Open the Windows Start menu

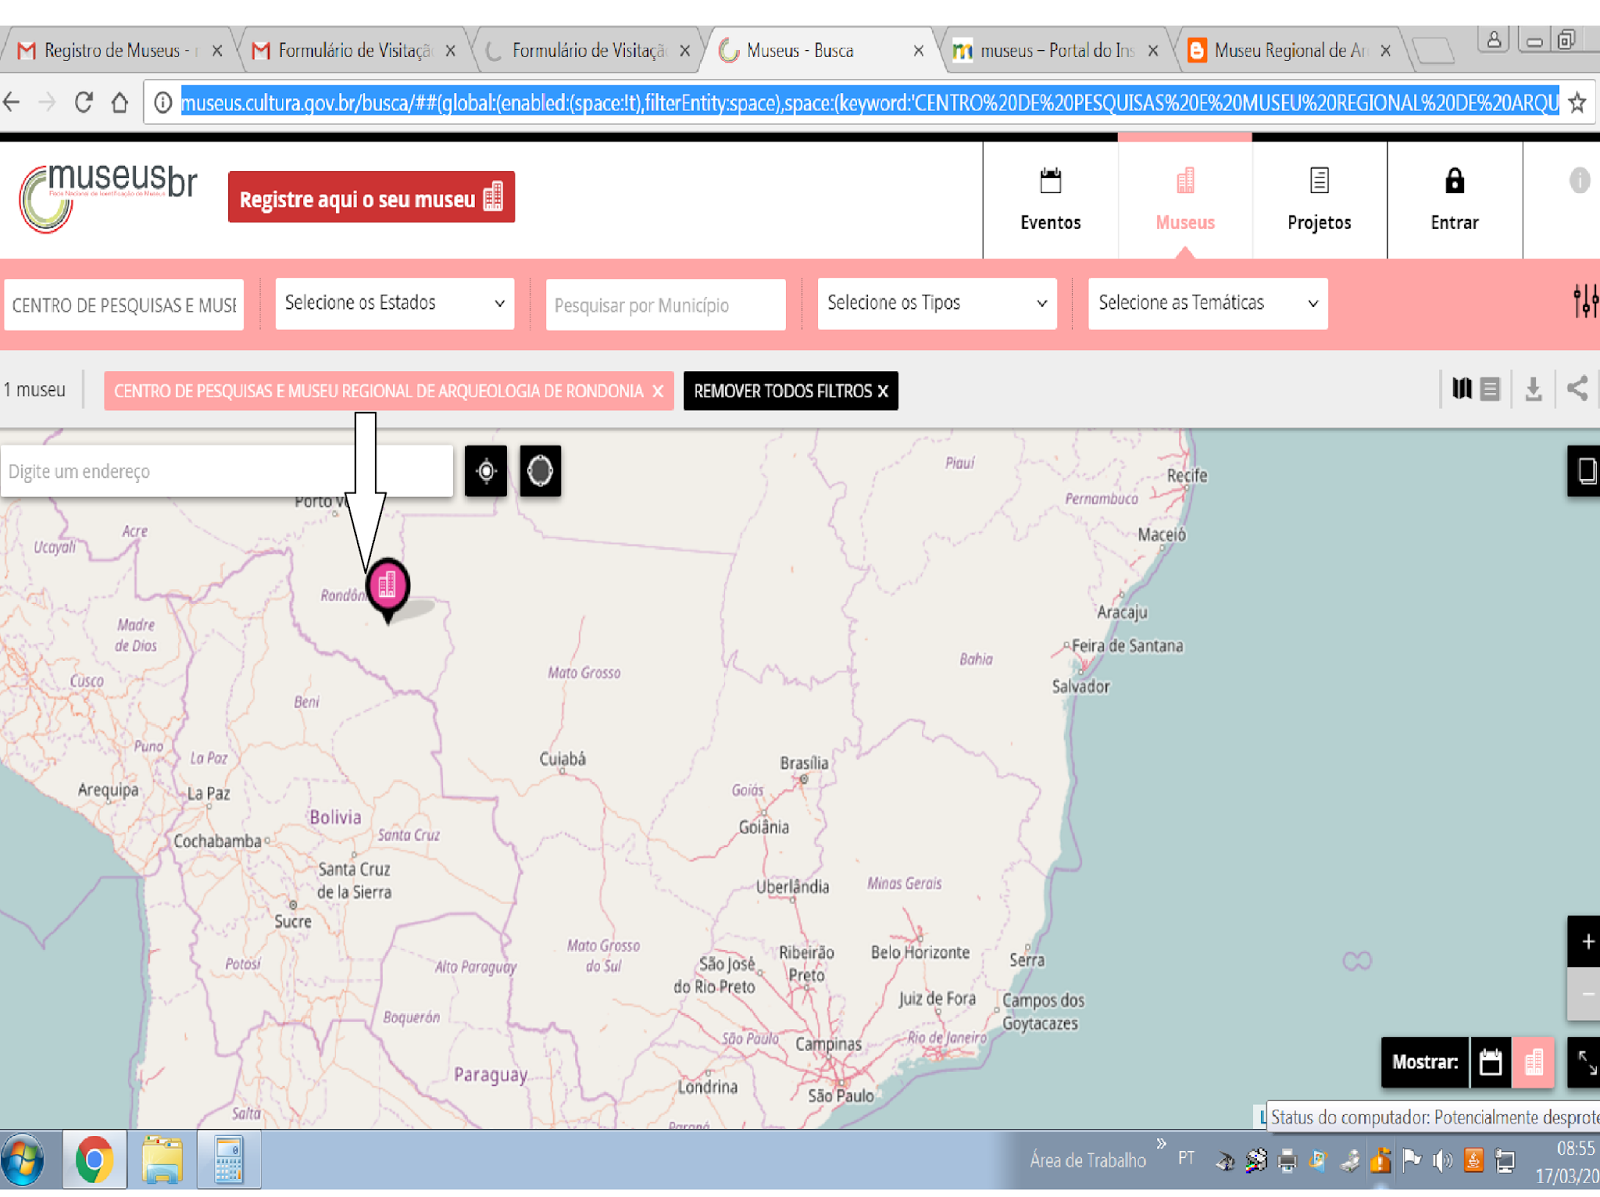click(23, 1160)
